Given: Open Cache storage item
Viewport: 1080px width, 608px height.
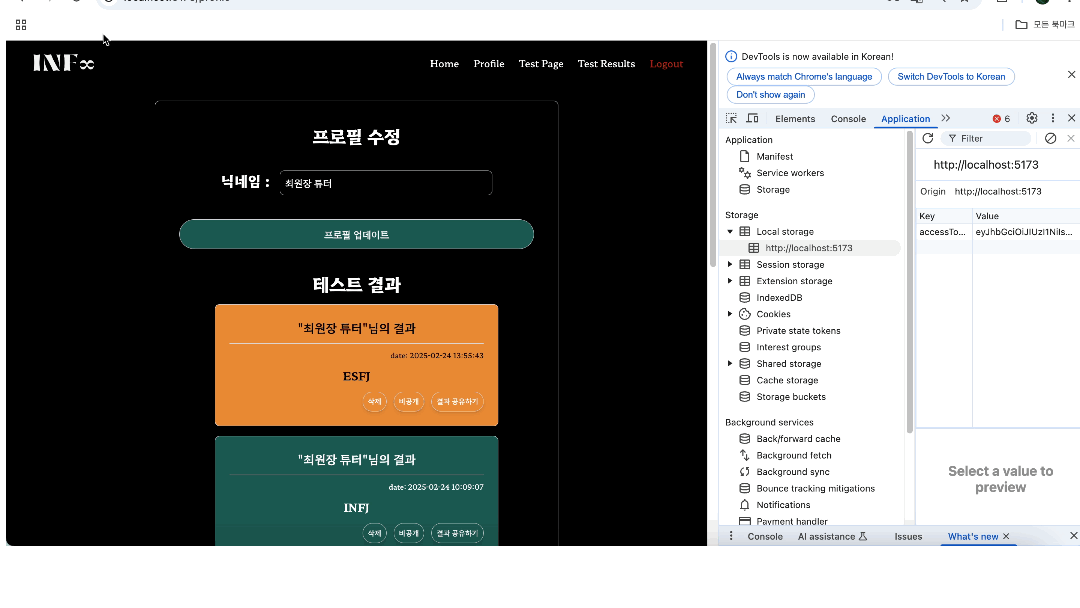Looking at the screenshot, I should click(787, 380).
